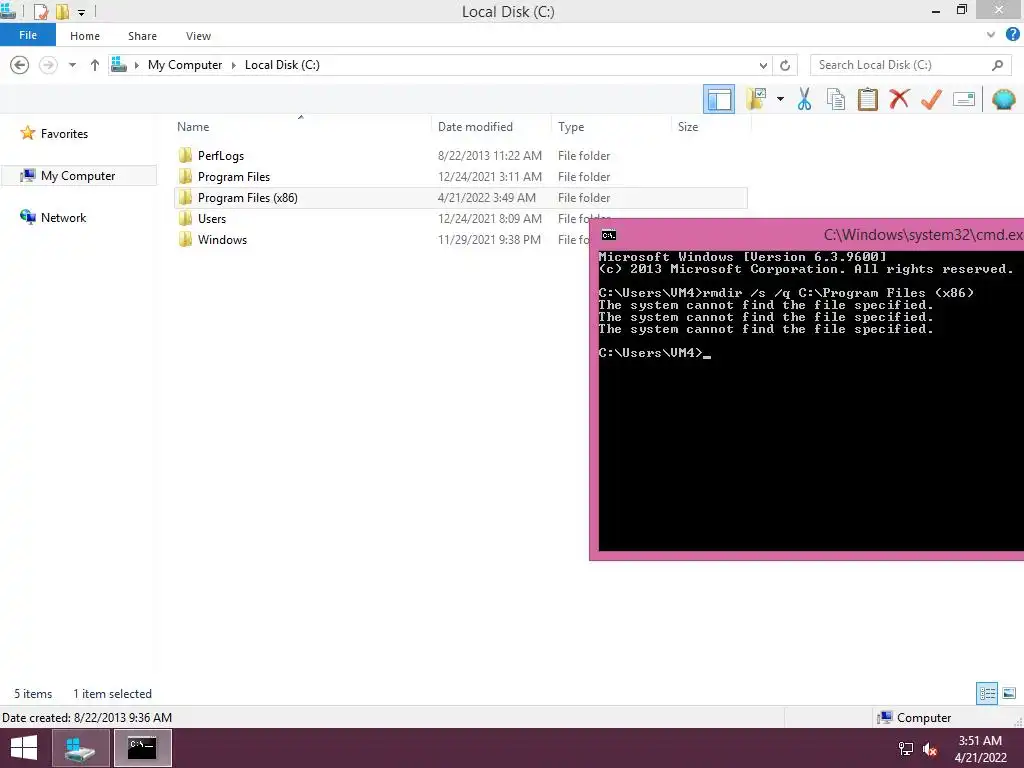Open the Start button on taskbar
This screenshot has width=1024, height=768.
[24, 748]
